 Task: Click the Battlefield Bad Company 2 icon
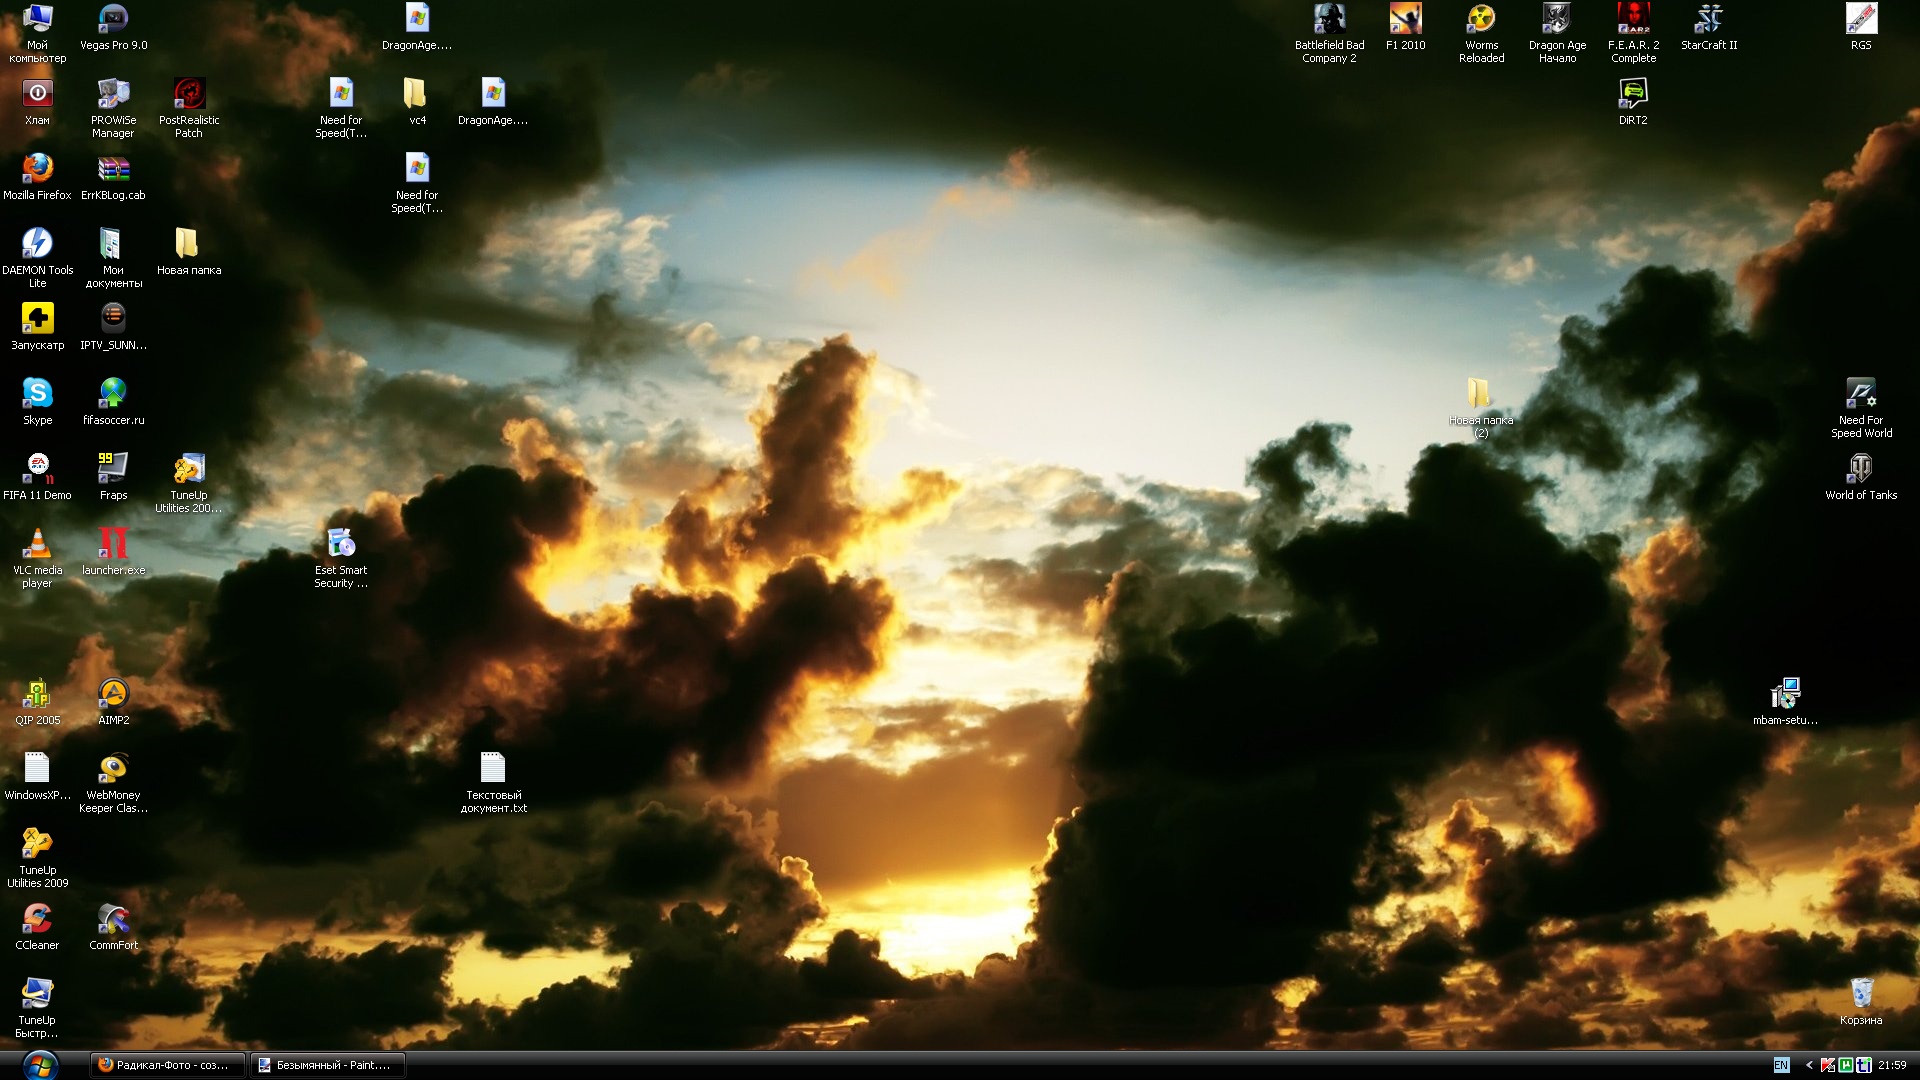1329,20
